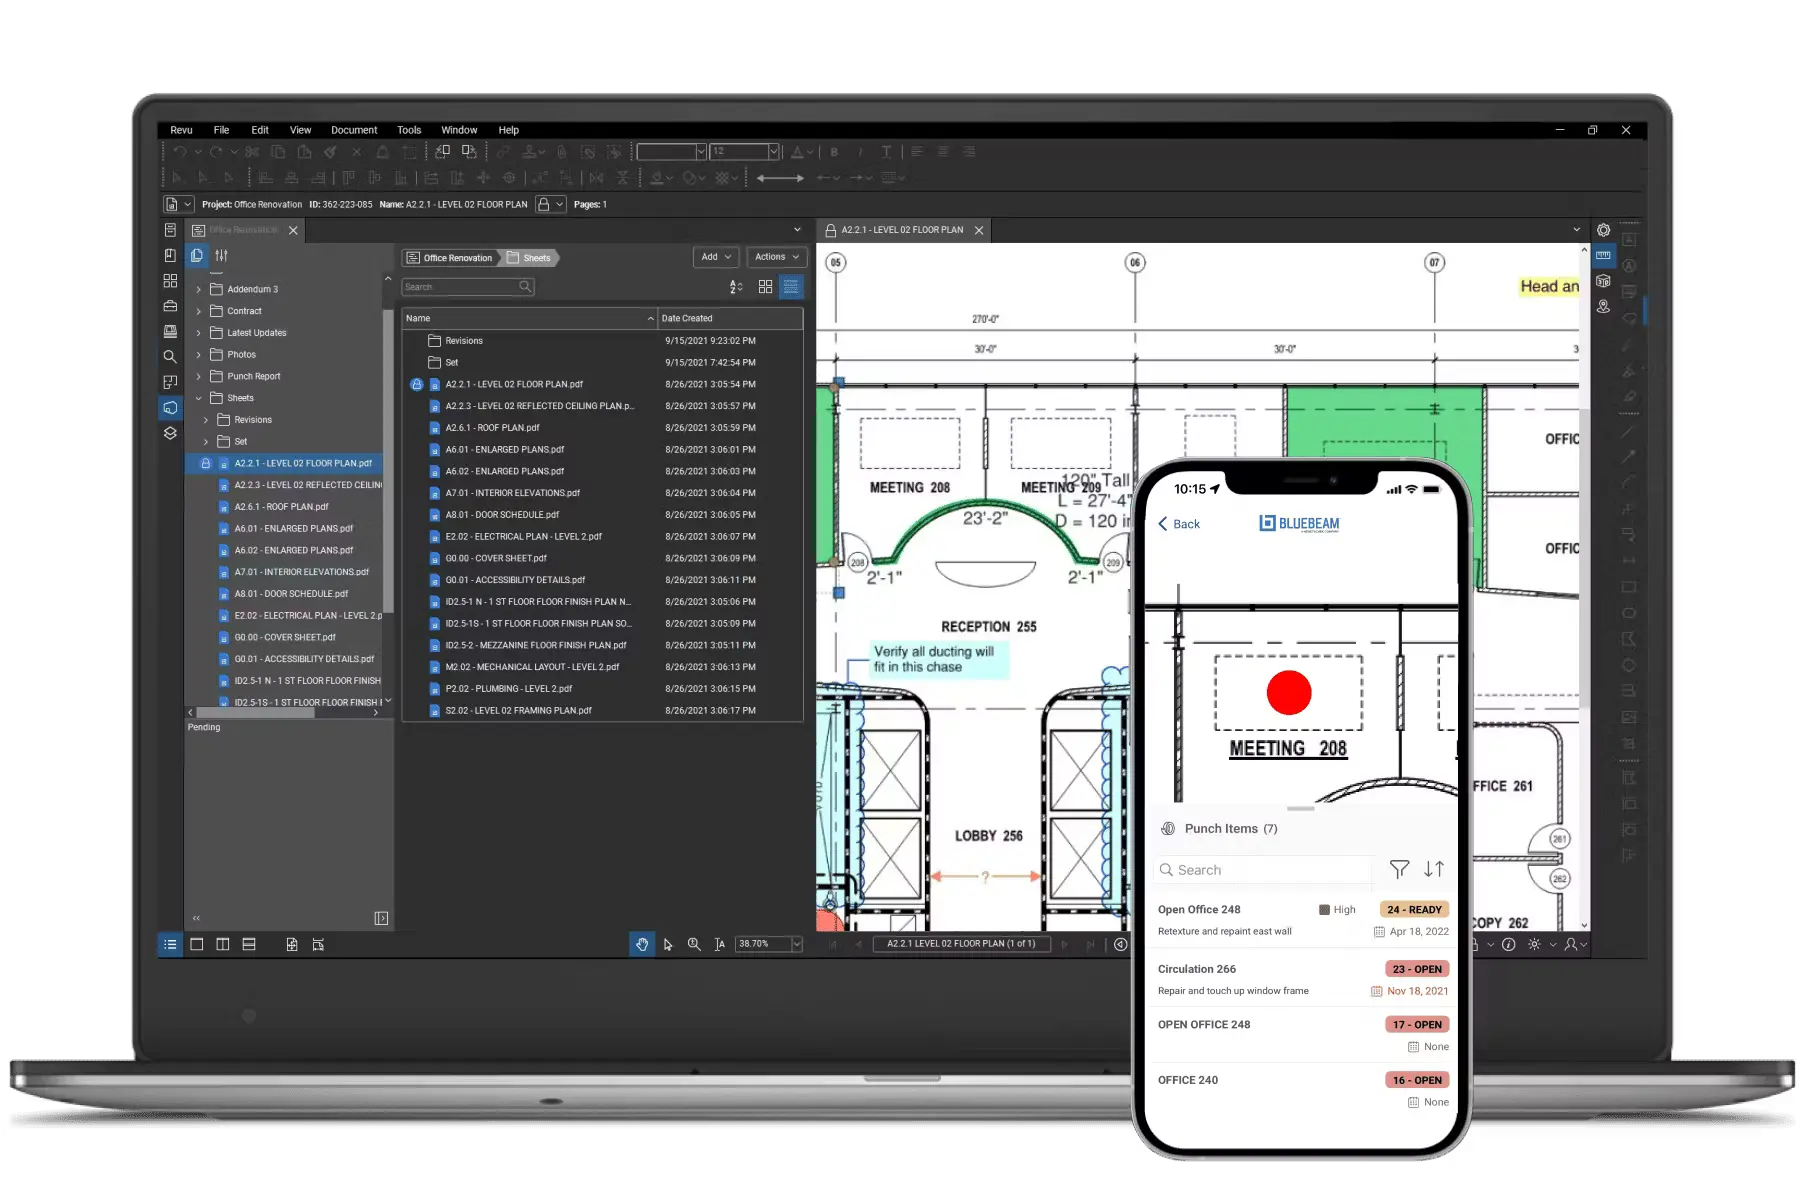Open the Document menu

[354, 130]
